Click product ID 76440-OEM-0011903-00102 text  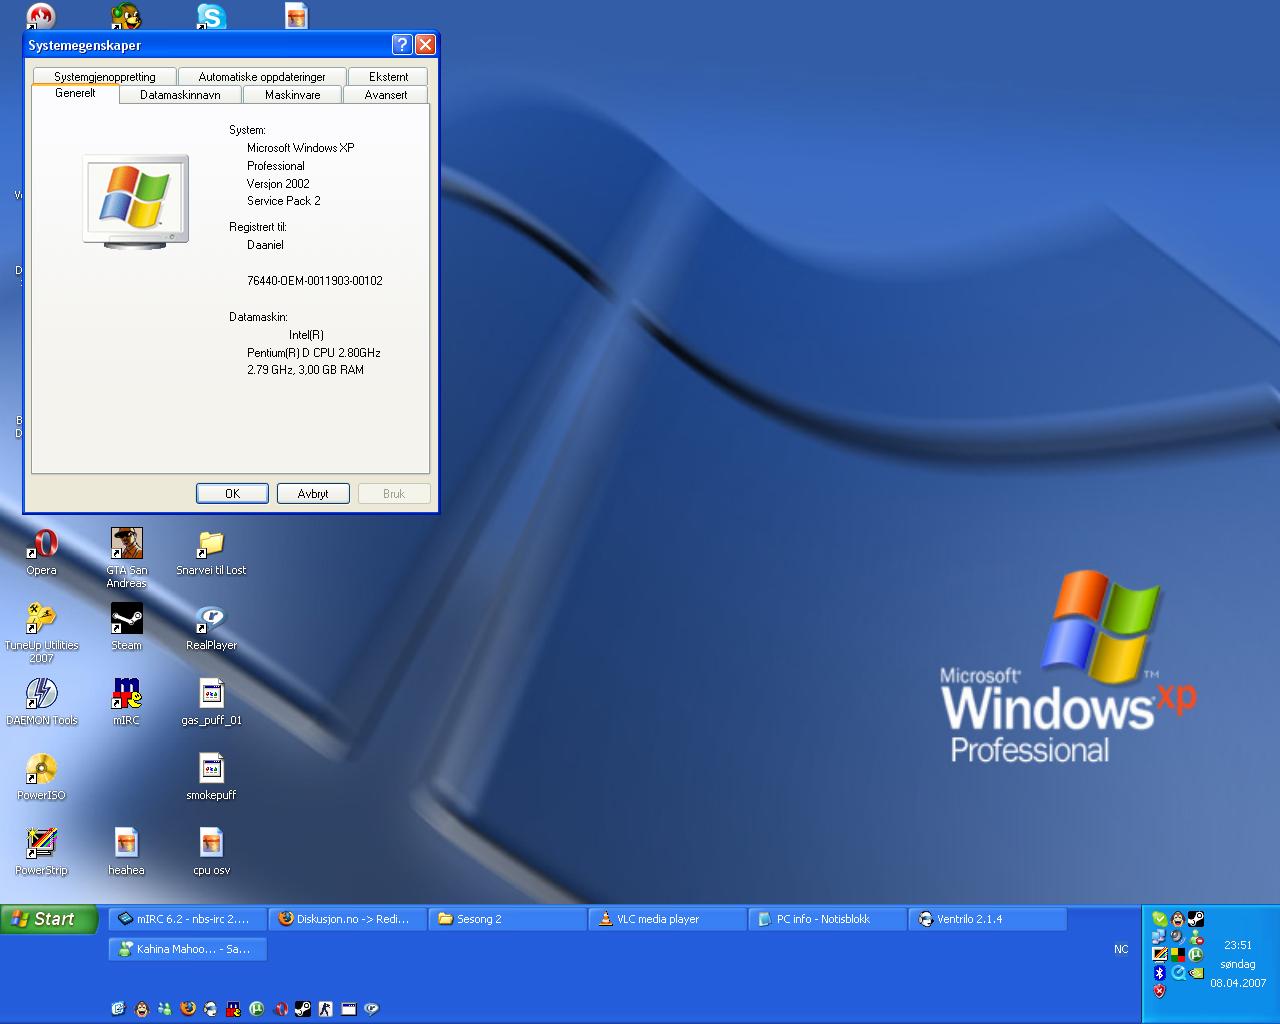pos(315,281)
